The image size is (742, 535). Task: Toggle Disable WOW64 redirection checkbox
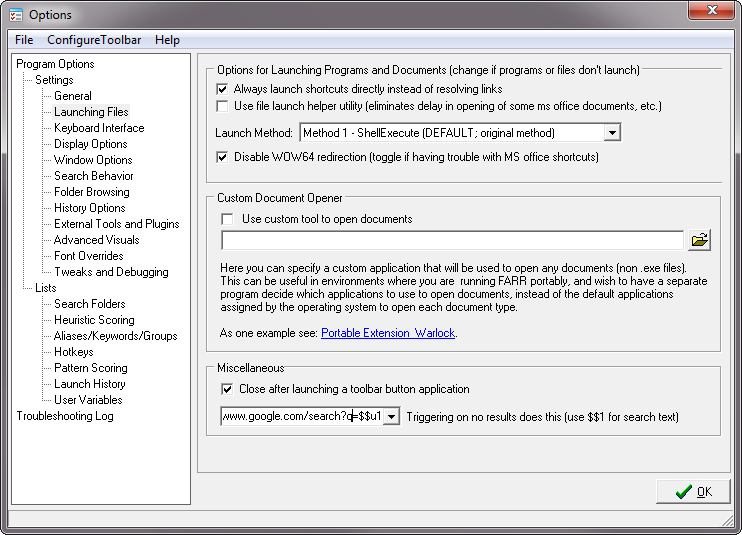click(222, 157)
